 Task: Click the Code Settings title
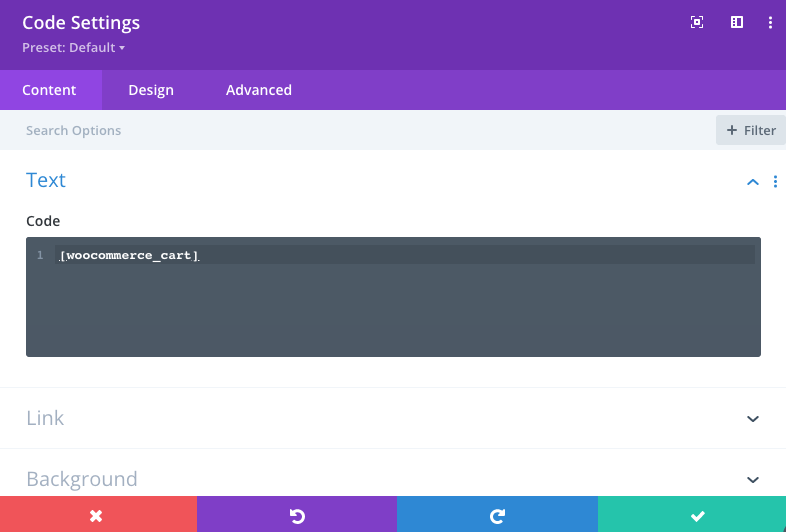pos(81,23)
